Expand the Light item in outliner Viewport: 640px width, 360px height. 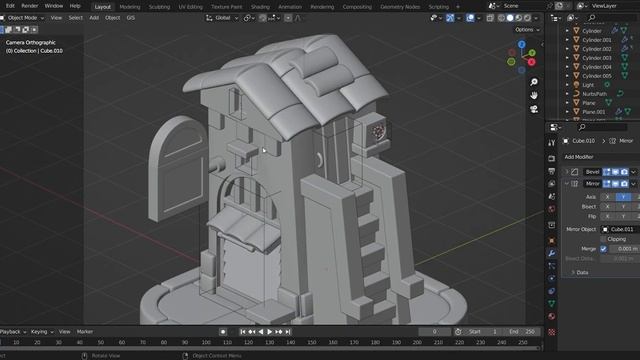(x=567, y=85)
